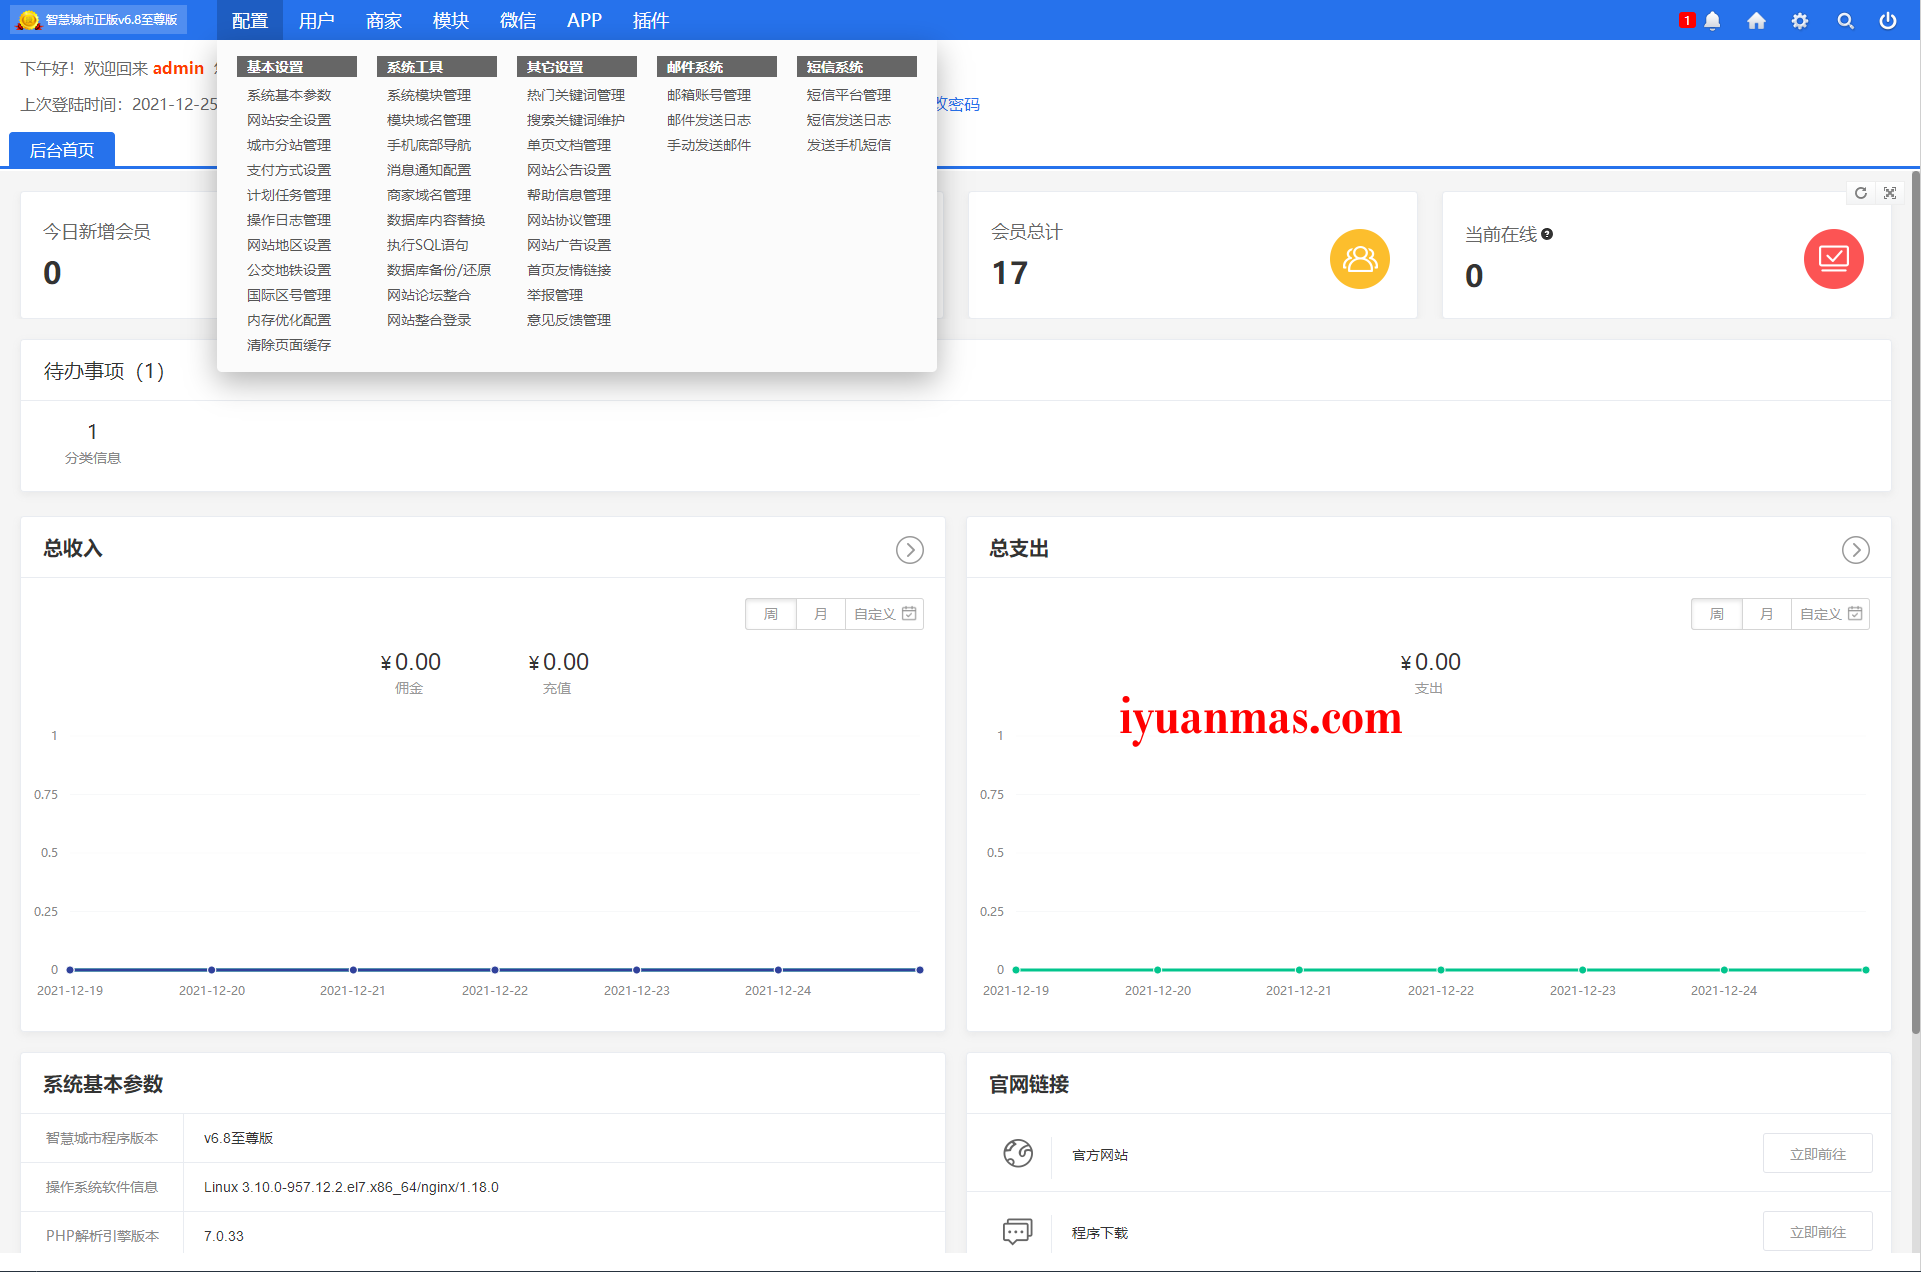Open 城市分站管理 menu entry

(x=289, y=145)
